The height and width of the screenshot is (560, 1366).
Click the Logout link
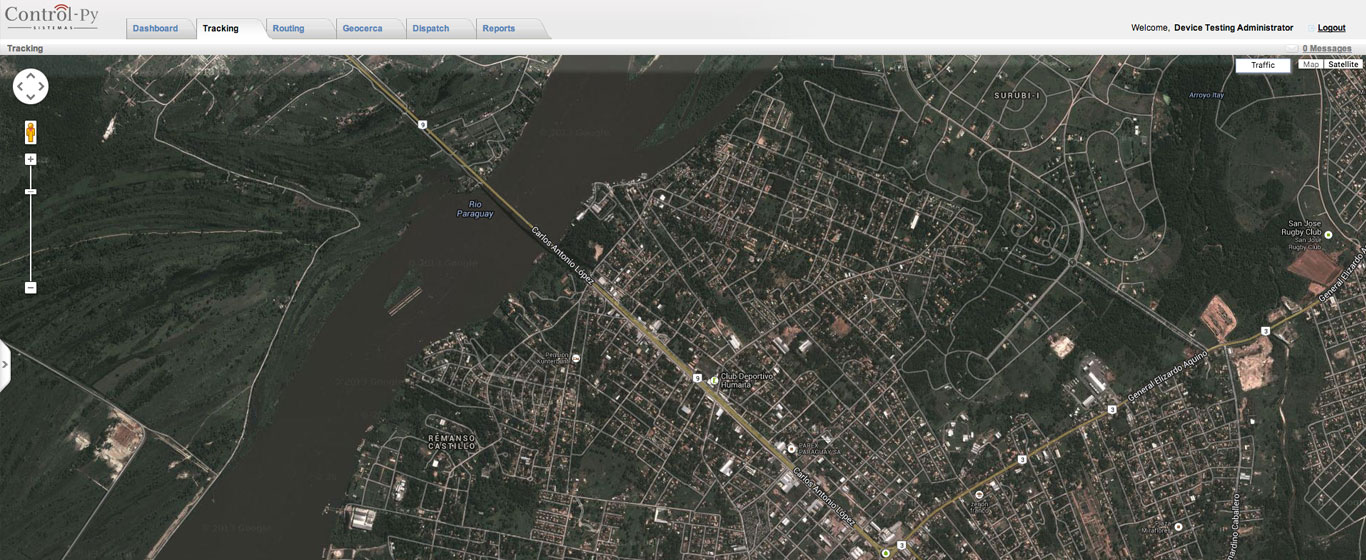point(1331,28)
